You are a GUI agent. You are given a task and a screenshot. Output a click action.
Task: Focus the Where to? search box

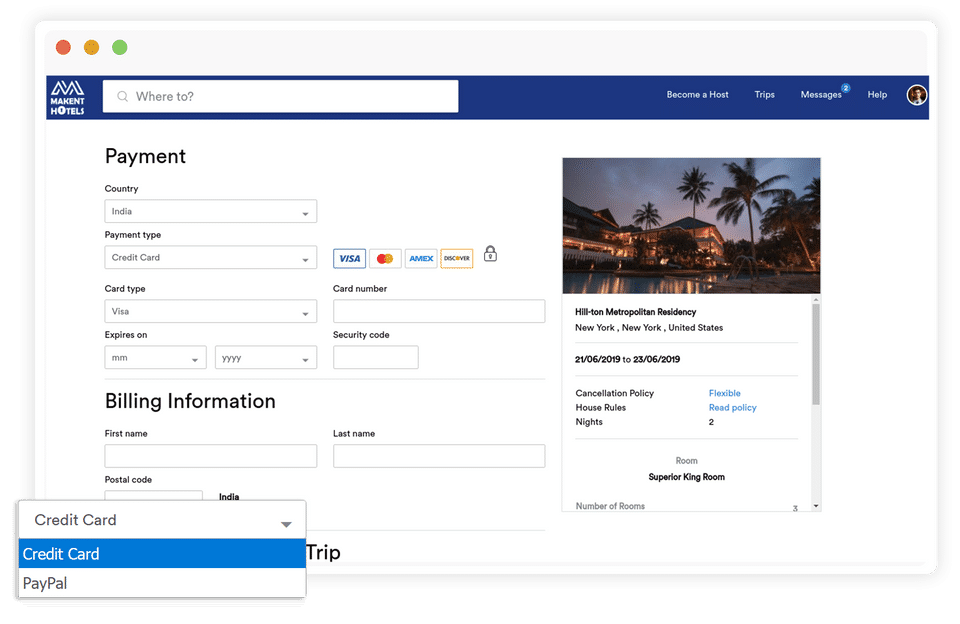[280, 96]
